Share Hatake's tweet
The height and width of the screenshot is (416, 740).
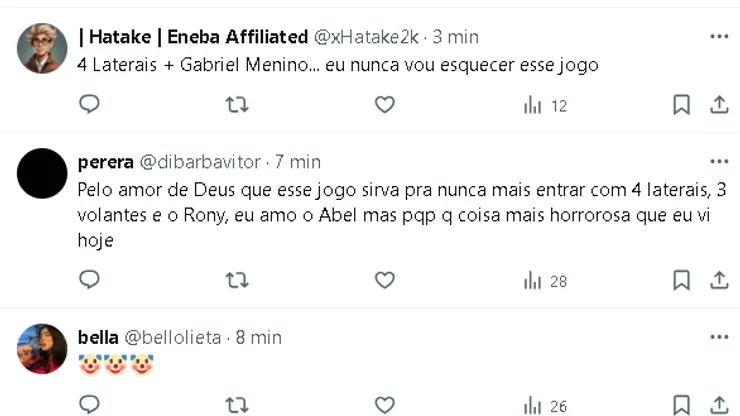click(718, 105)
